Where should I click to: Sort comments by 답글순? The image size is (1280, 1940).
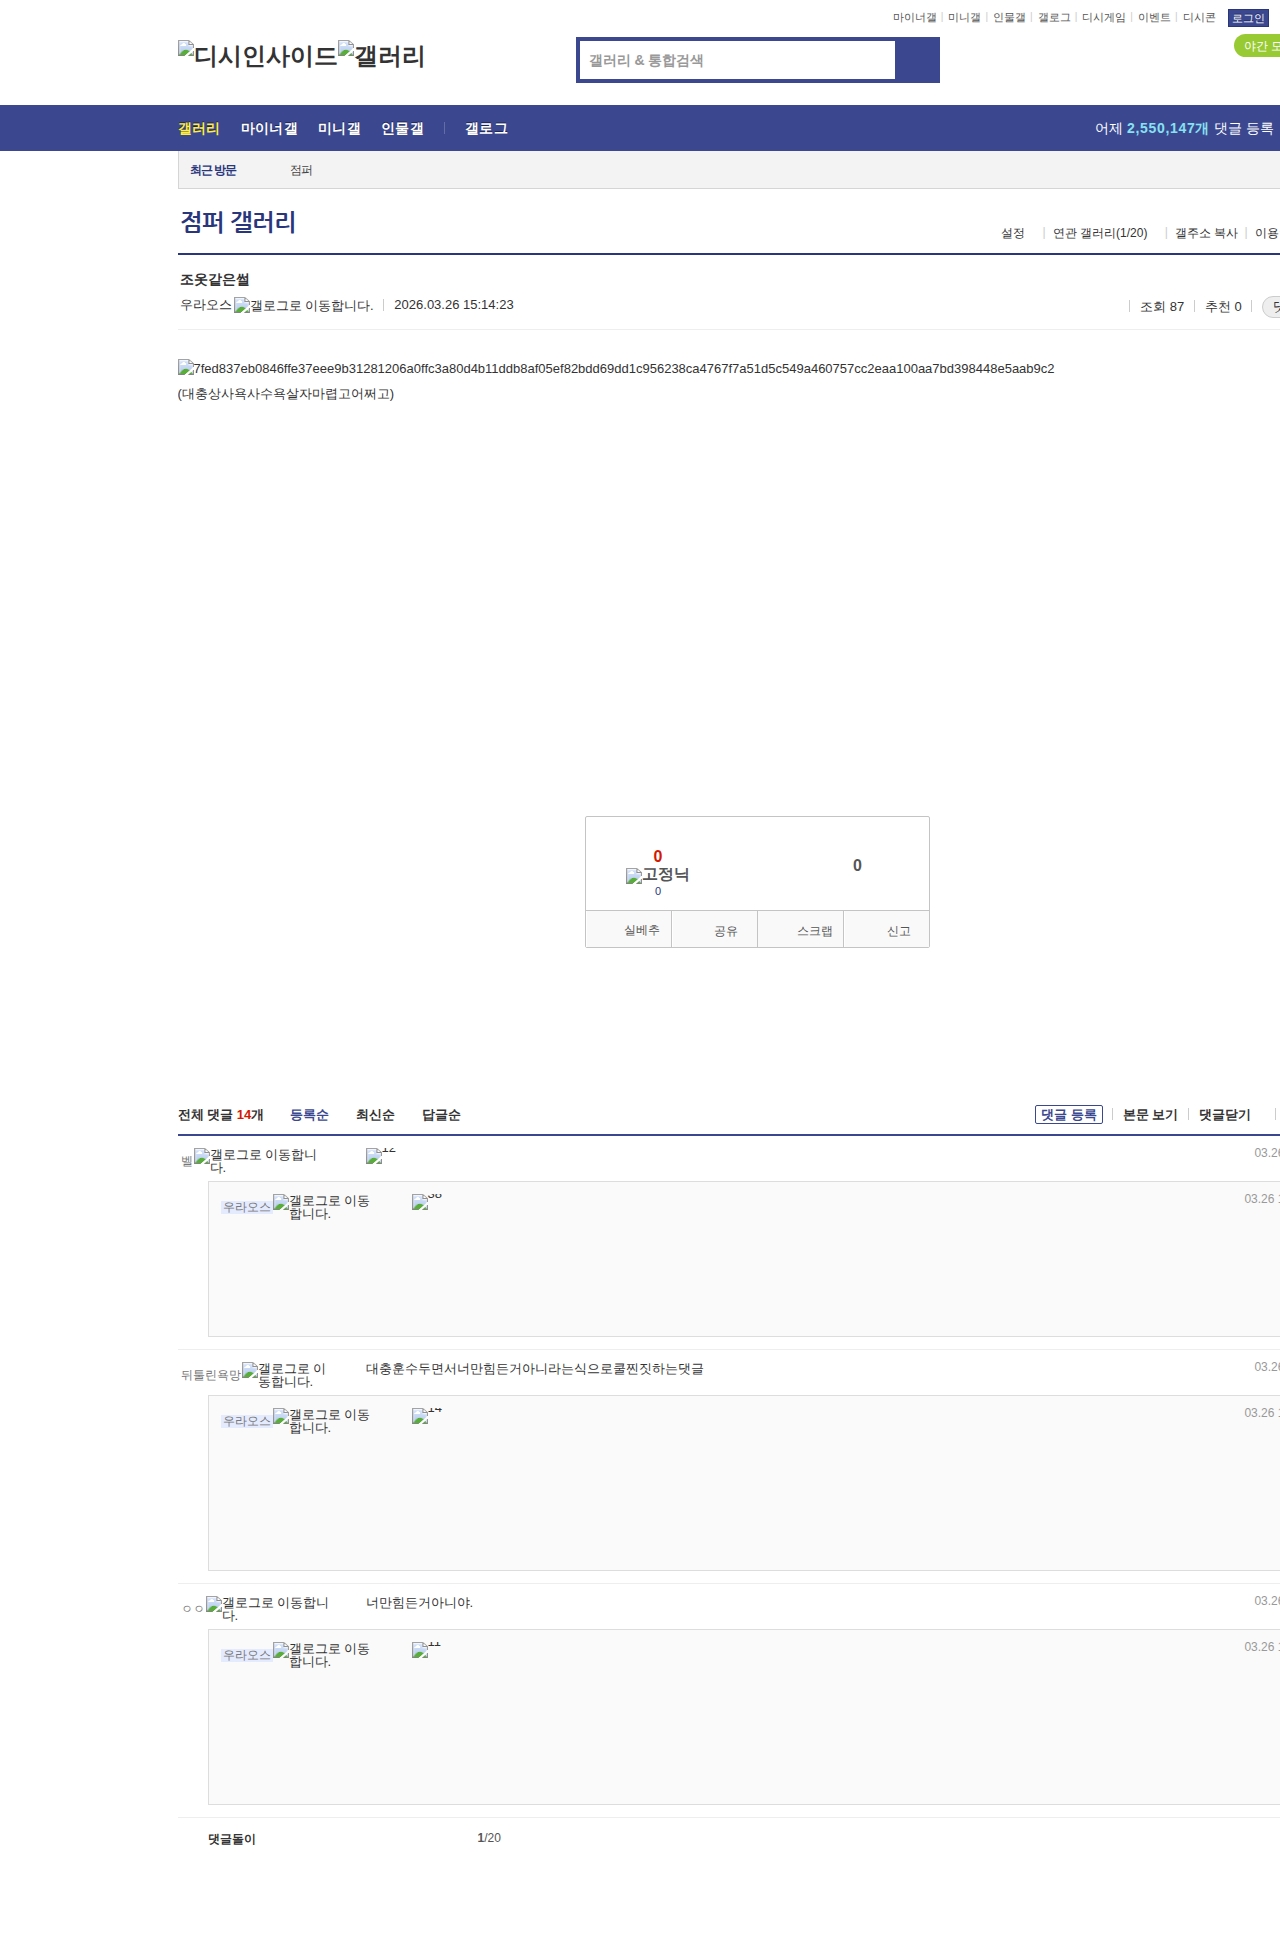[x=441, y=1115]
